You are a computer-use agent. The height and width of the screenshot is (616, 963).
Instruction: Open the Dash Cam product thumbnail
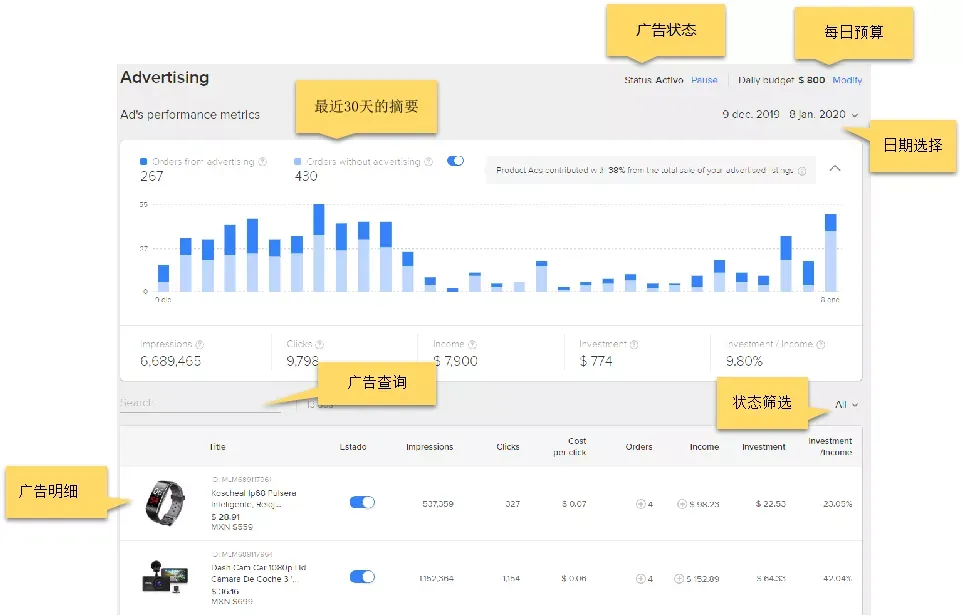165,576
